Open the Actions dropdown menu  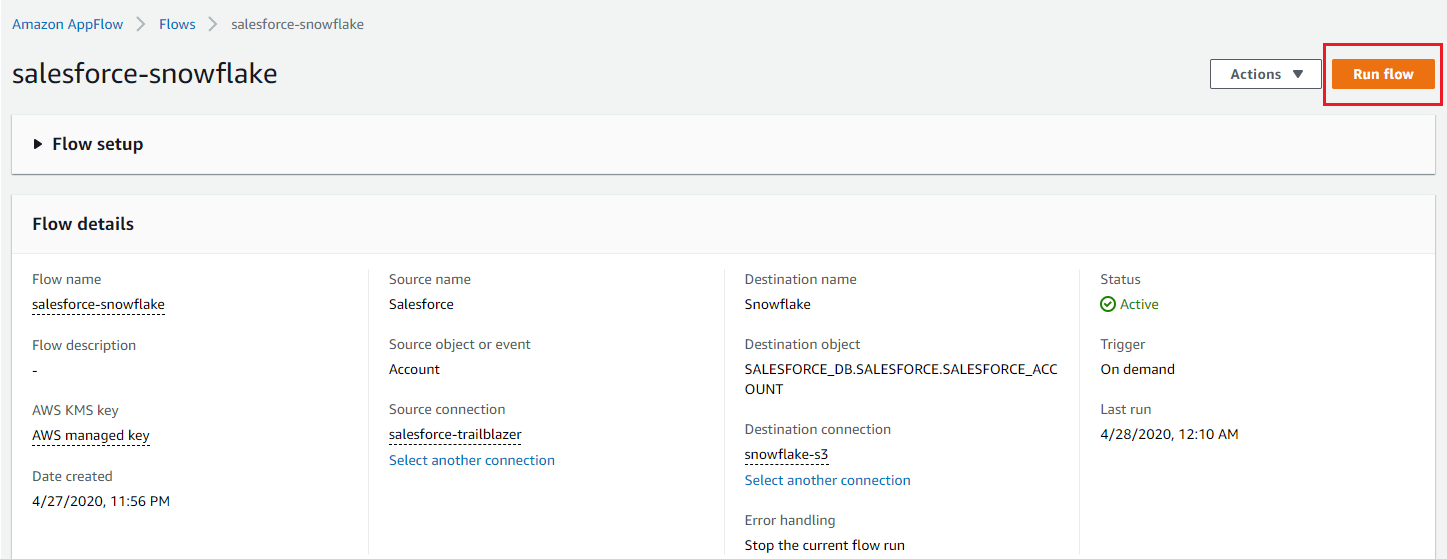pyautogui.click(x=1265, y=74)
